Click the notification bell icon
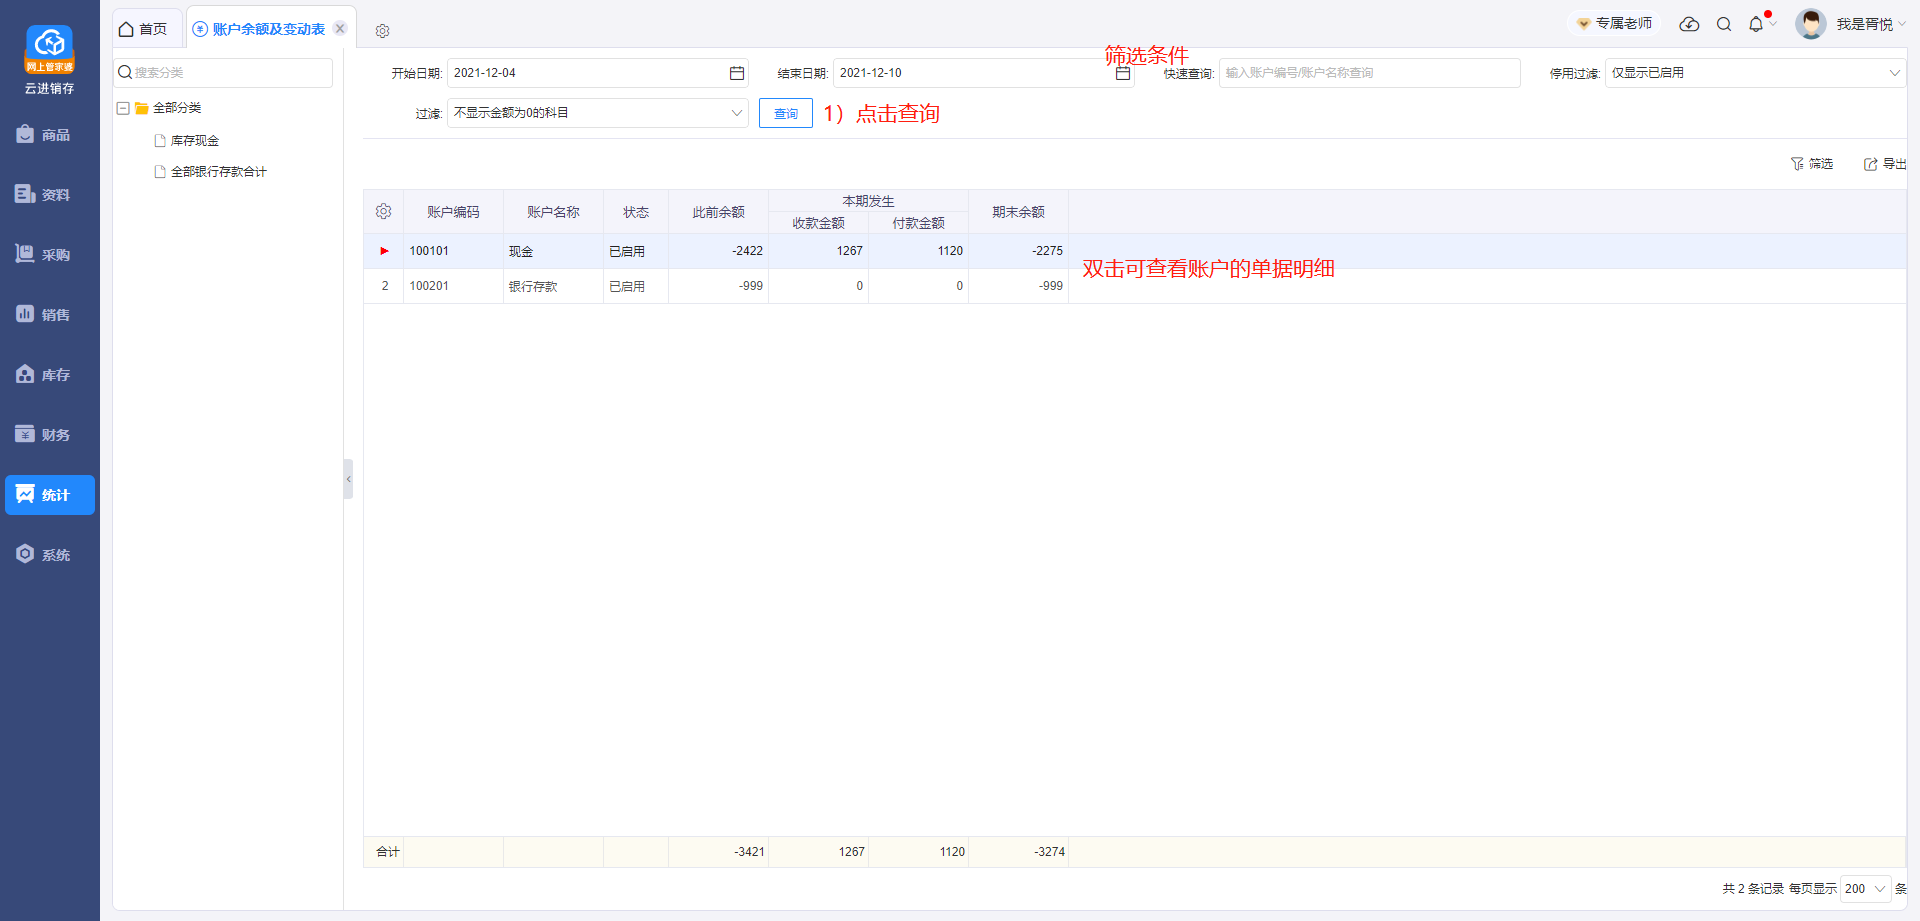 coord(1756,24)
